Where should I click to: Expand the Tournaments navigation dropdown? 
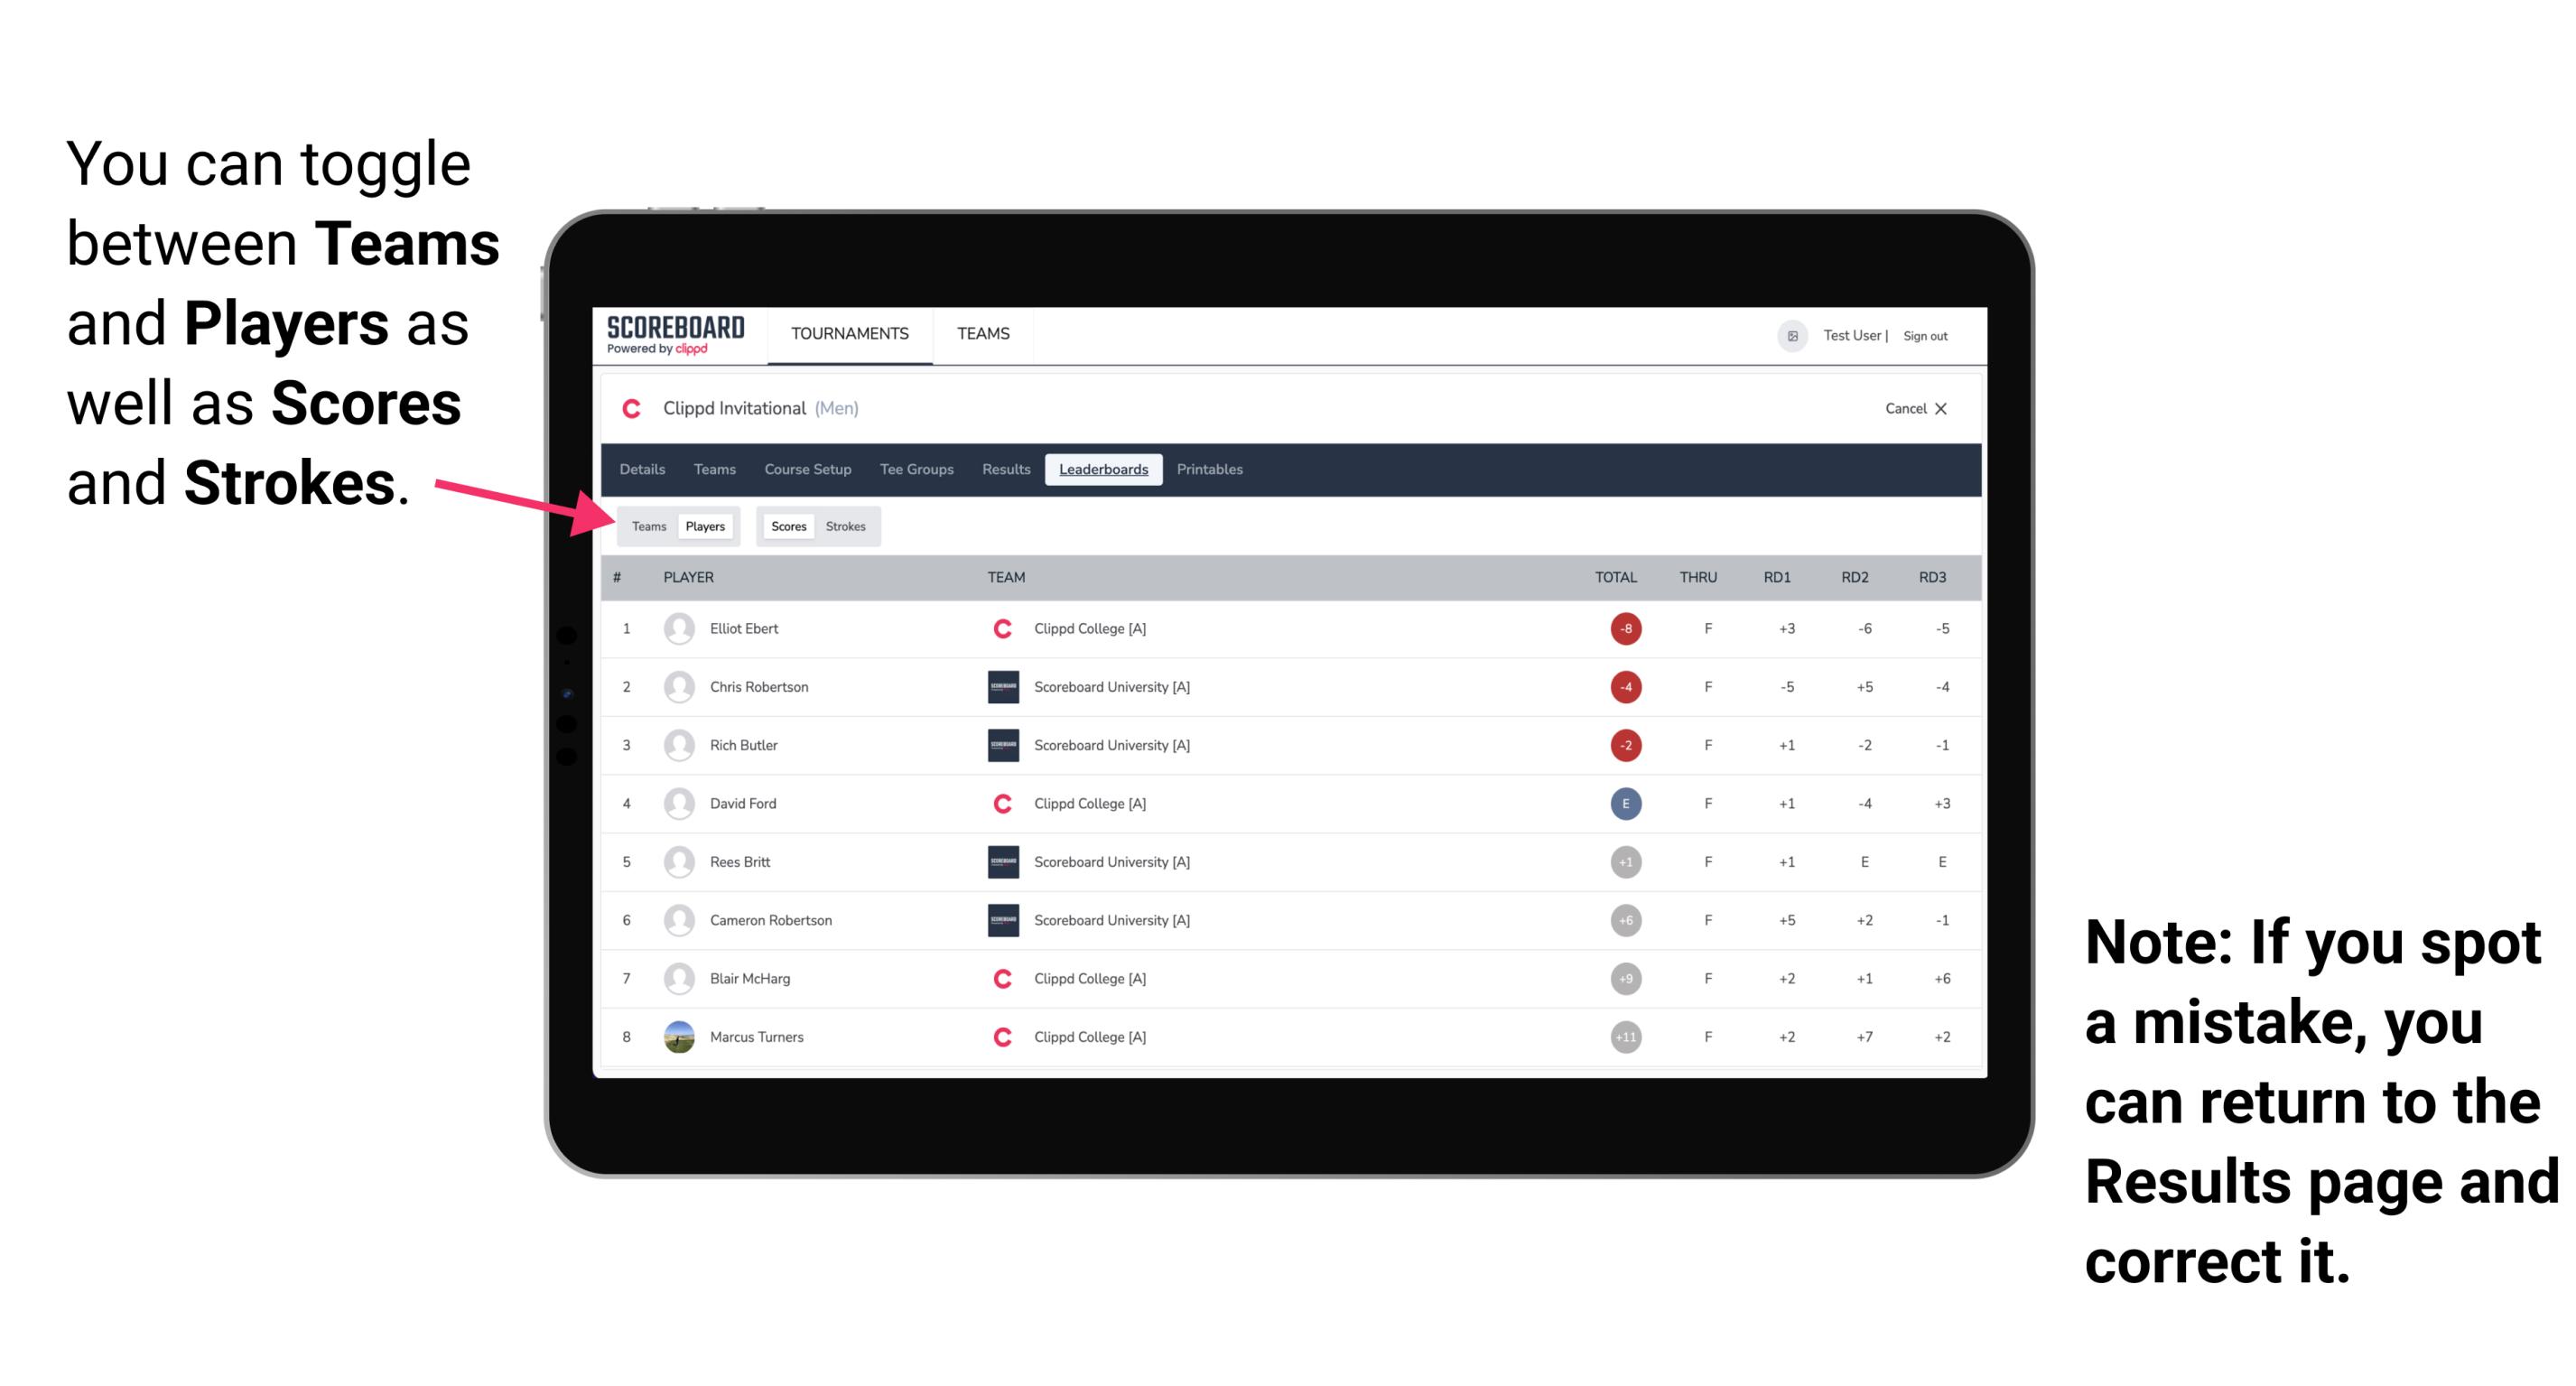[846, 335]
